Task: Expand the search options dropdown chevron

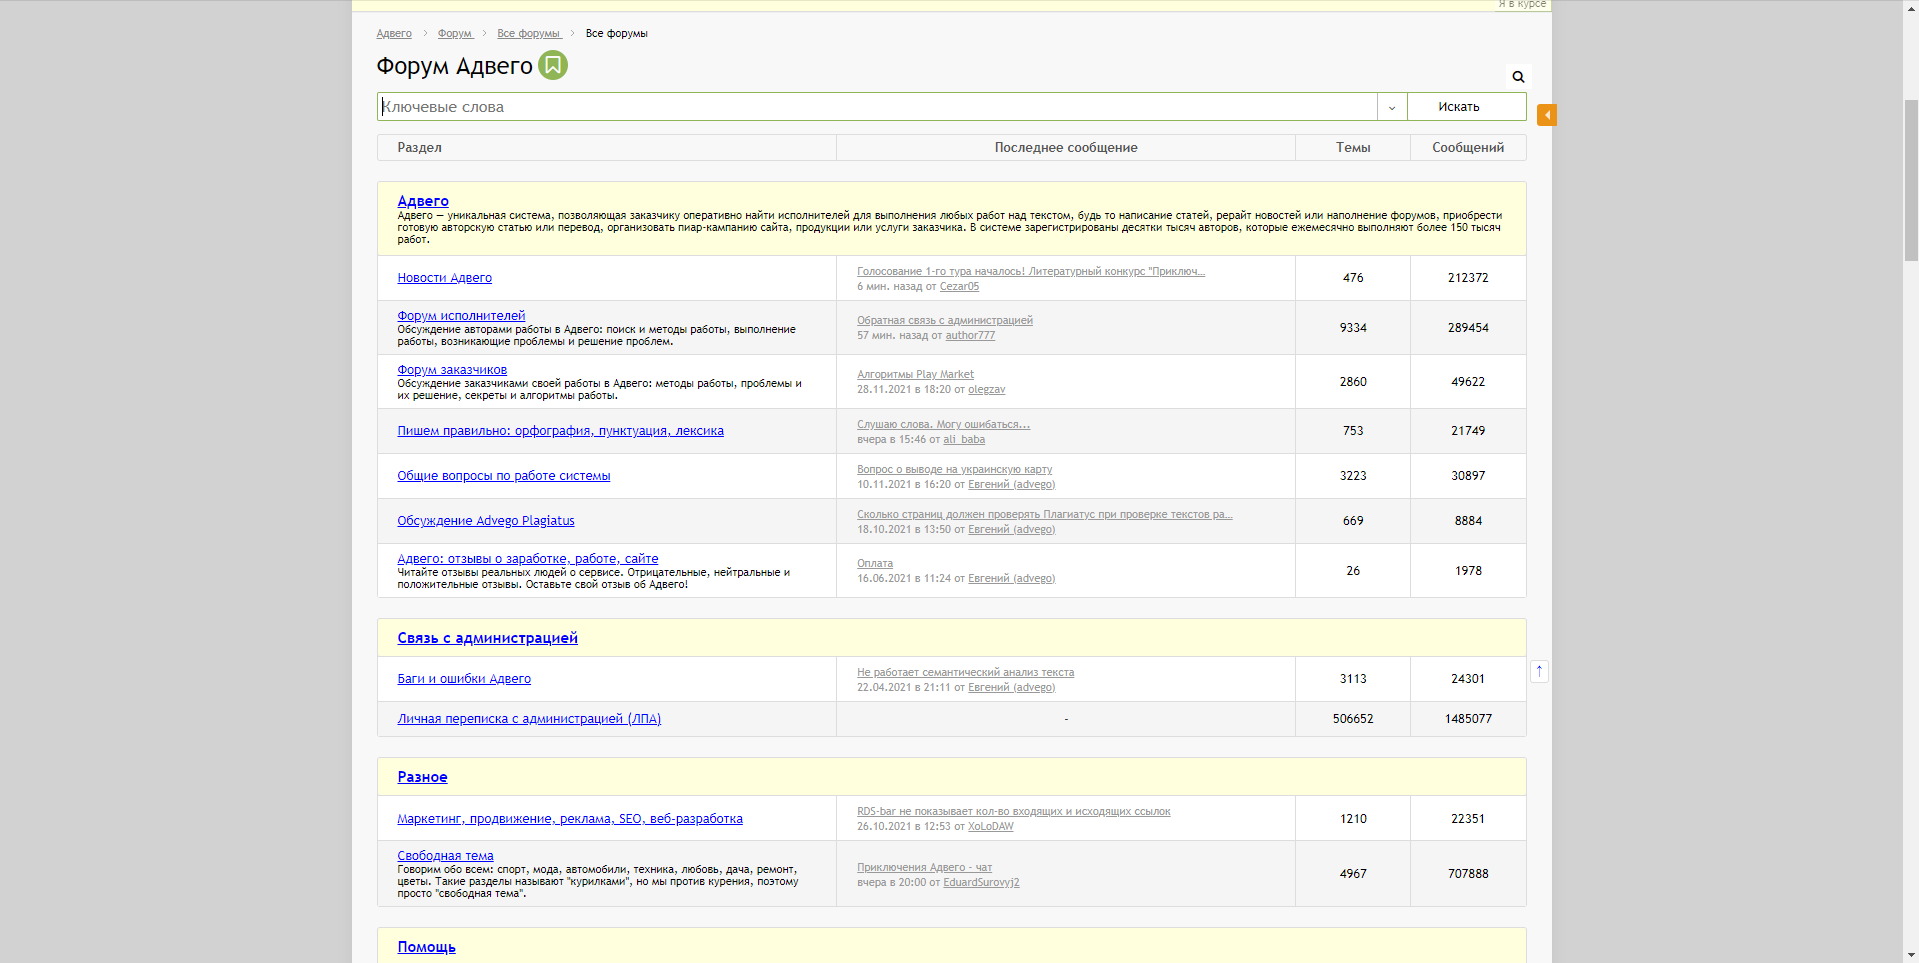Action: (x=1392, y=107)
